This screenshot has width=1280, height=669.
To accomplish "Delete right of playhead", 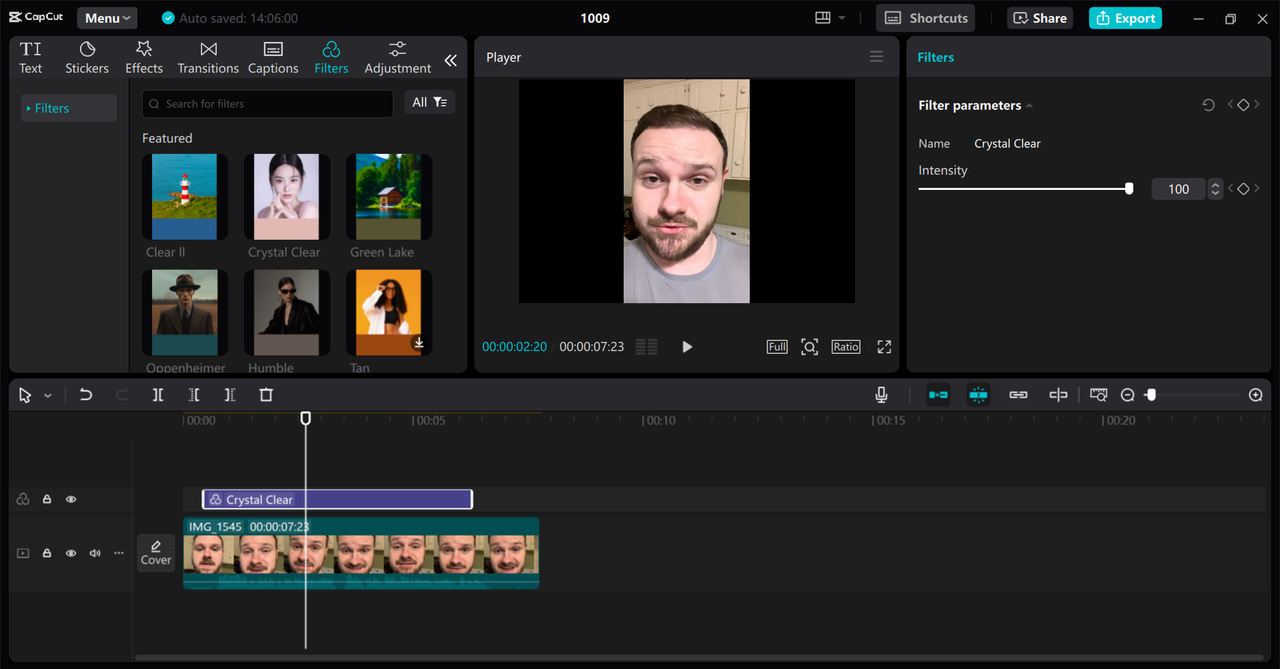I will click(230, 395).
